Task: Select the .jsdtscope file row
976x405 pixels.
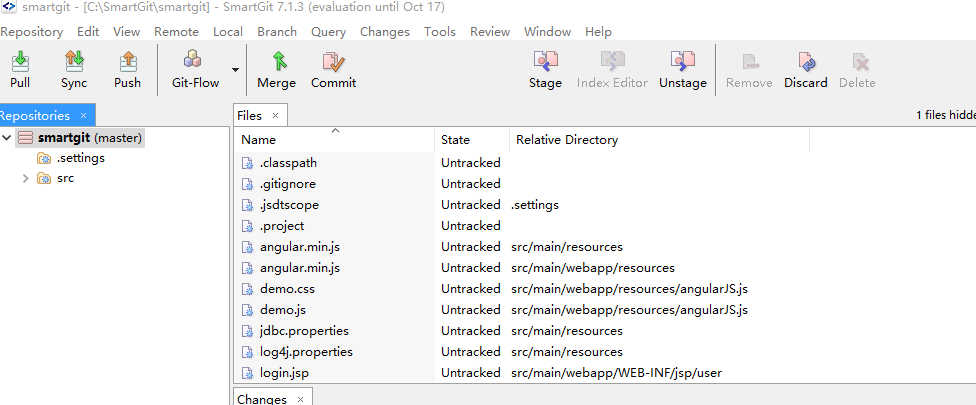Action: point(604,205)
